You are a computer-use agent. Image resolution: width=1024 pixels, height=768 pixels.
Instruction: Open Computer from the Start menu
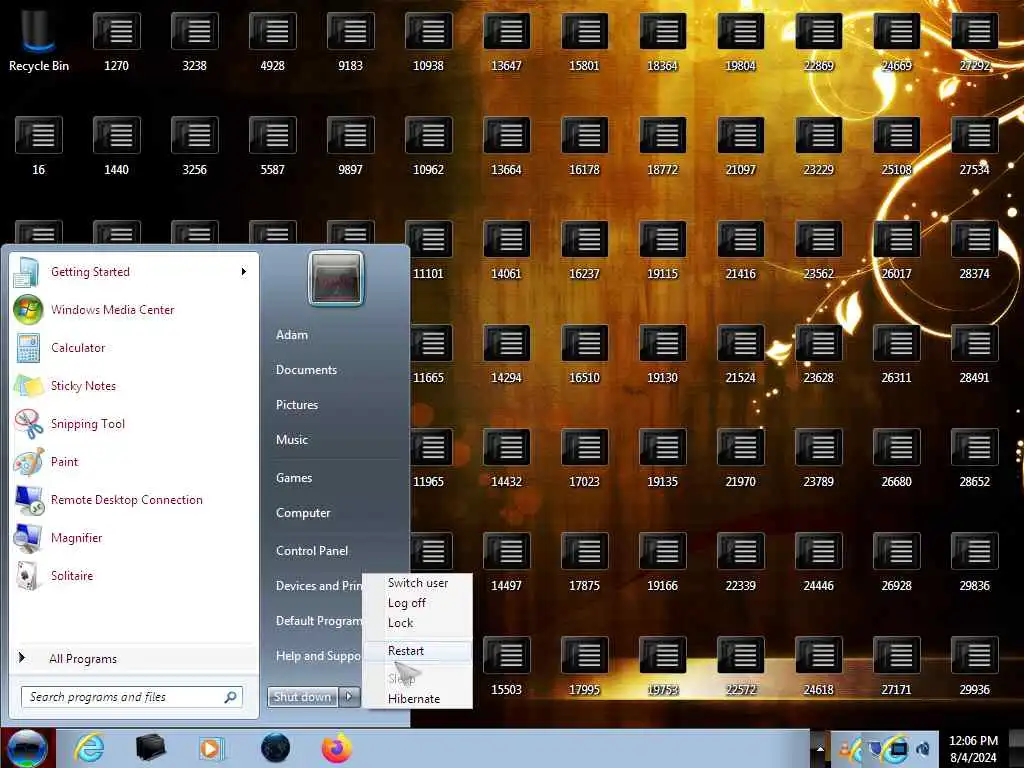[x=303, y=513]
